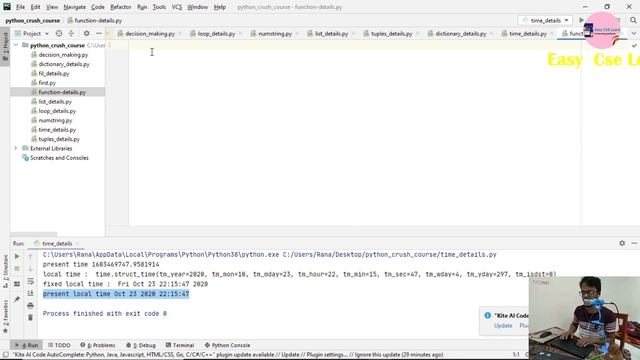Collapse the python_crush_course root folder
Viewport: 640px width, 360px height.
click(x=16, y=45)
